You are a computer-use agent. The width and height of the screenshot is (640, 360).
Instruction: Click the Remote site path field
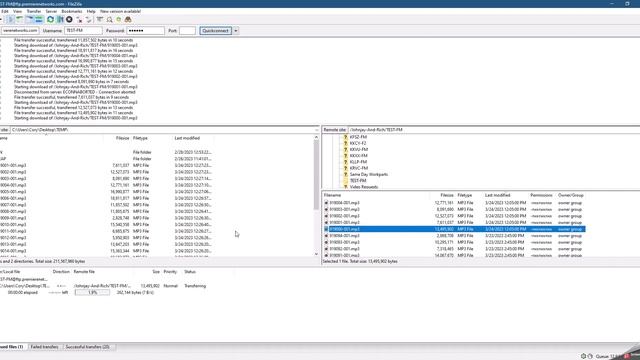pos(494,130)
